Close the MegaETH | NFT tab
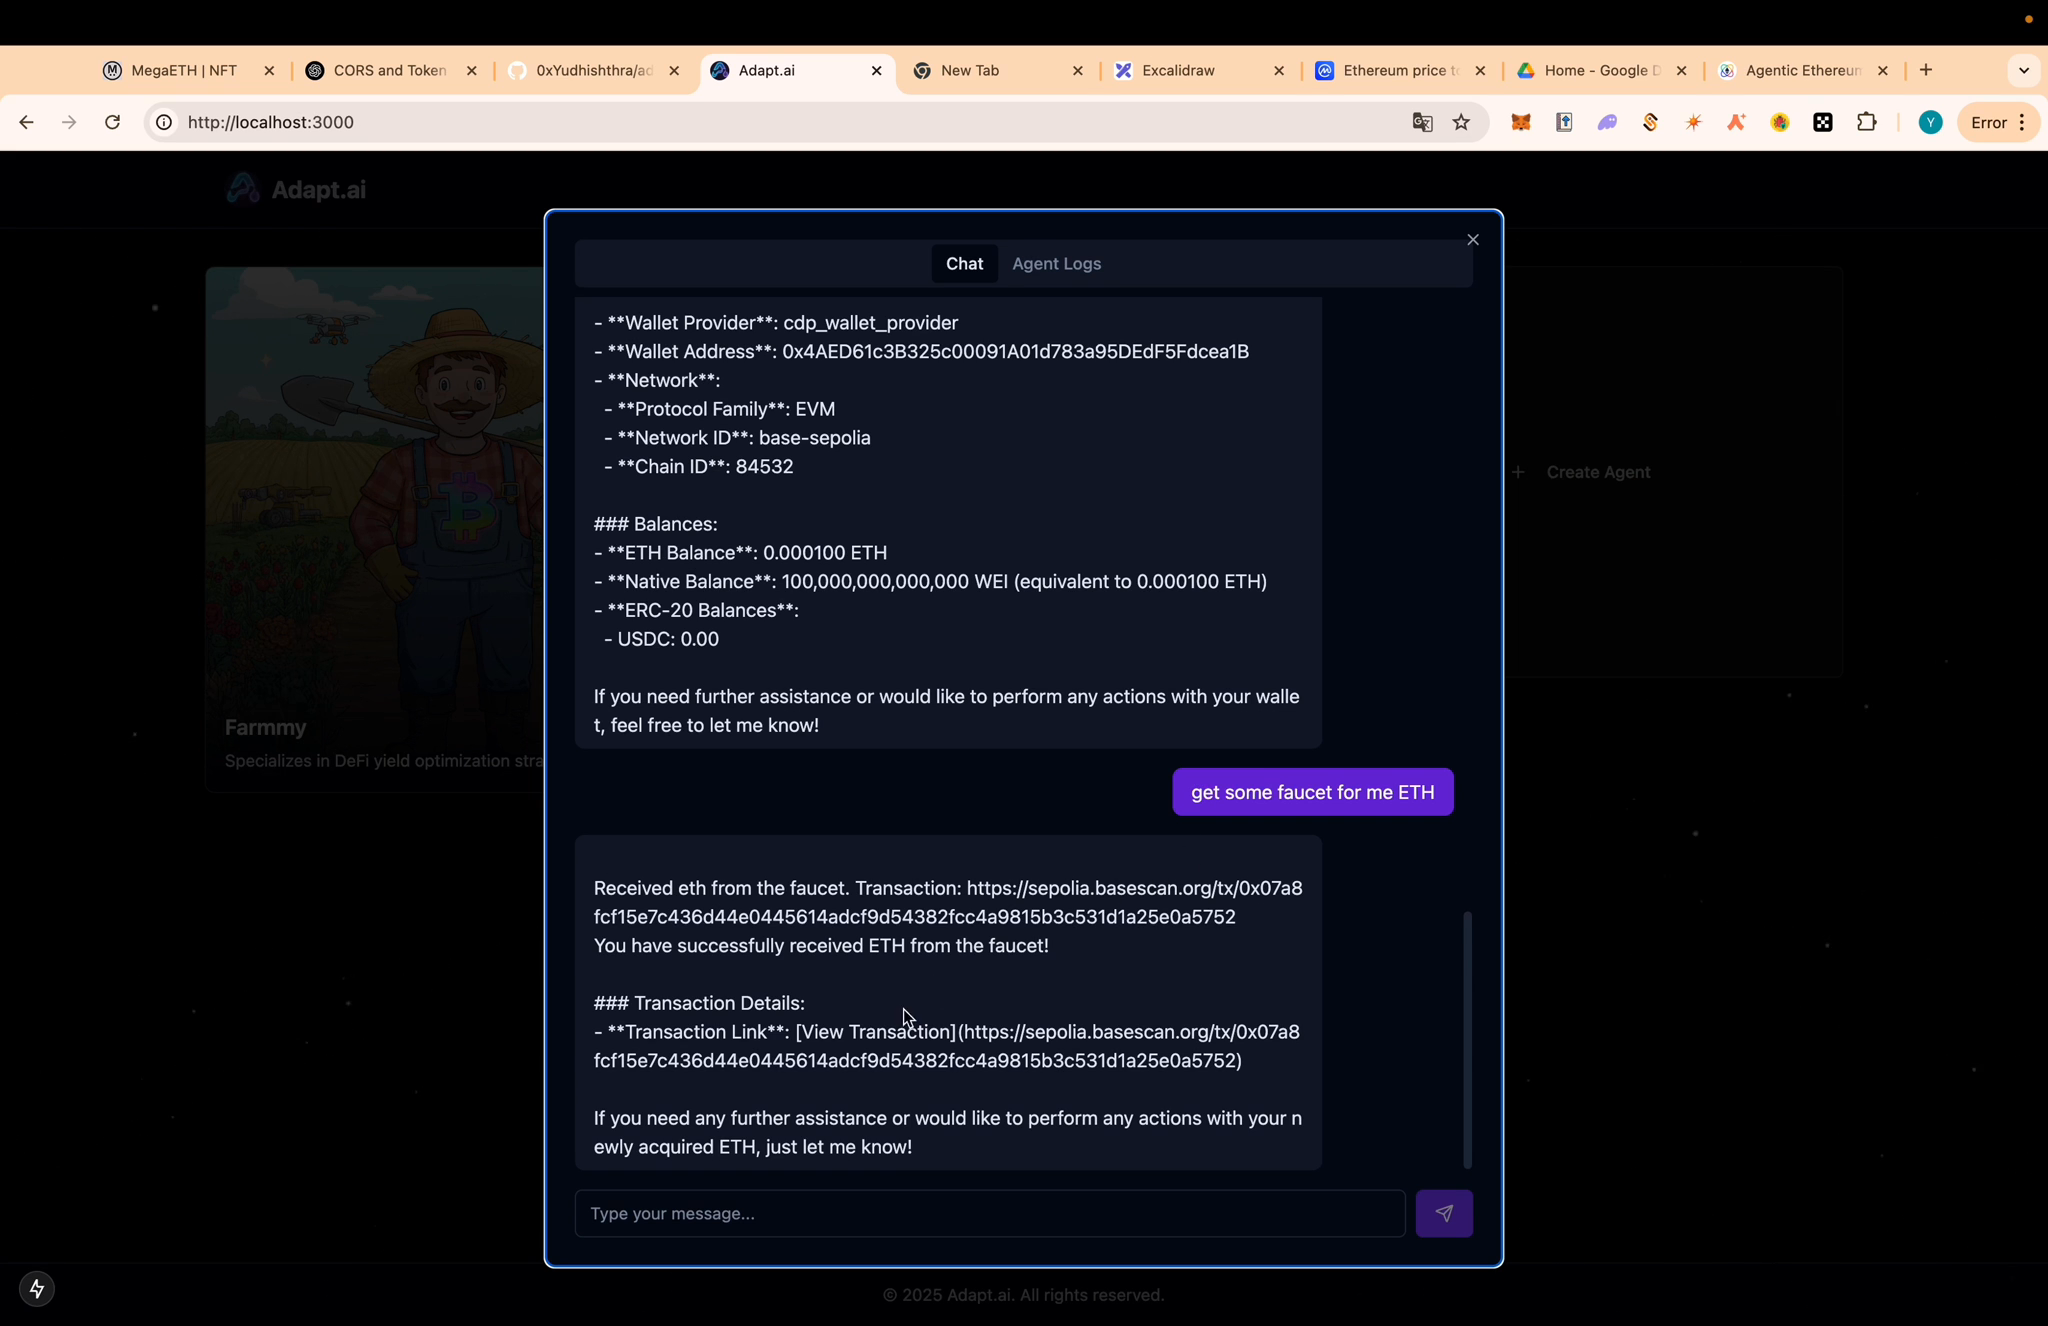 click(x=269, y=70)
